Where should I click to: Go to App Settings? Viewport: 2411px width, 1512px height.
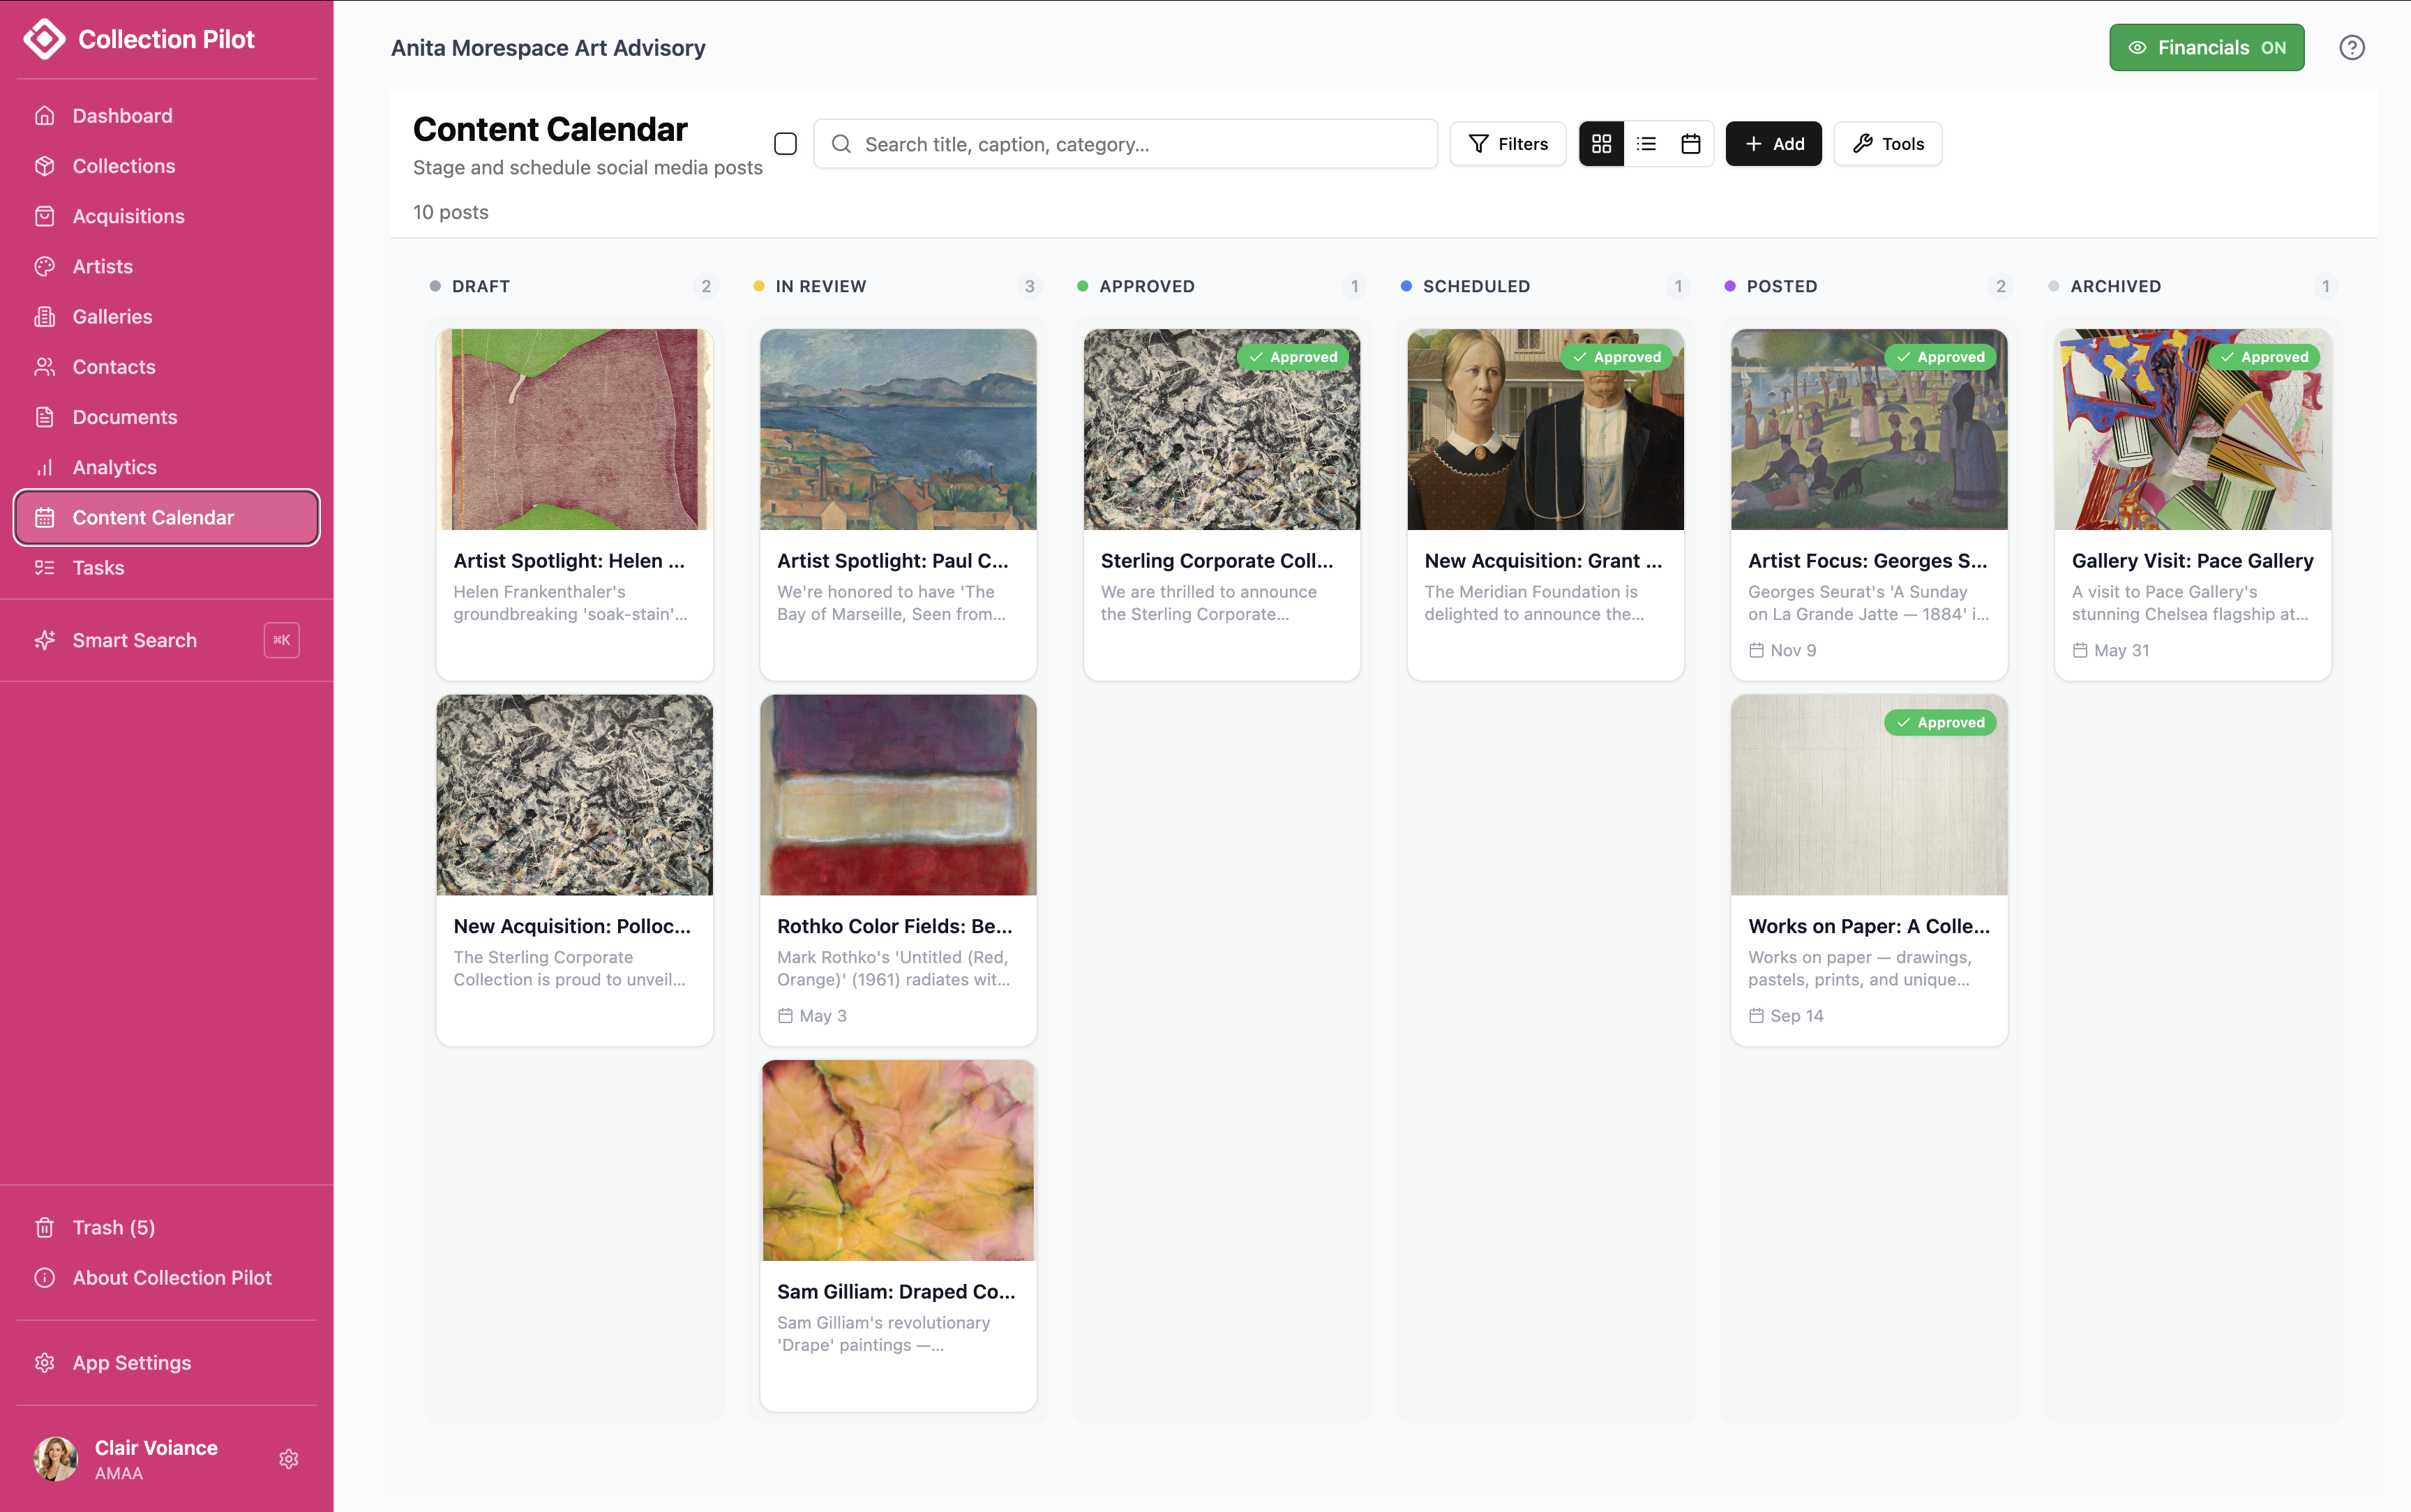(166, 1363)
